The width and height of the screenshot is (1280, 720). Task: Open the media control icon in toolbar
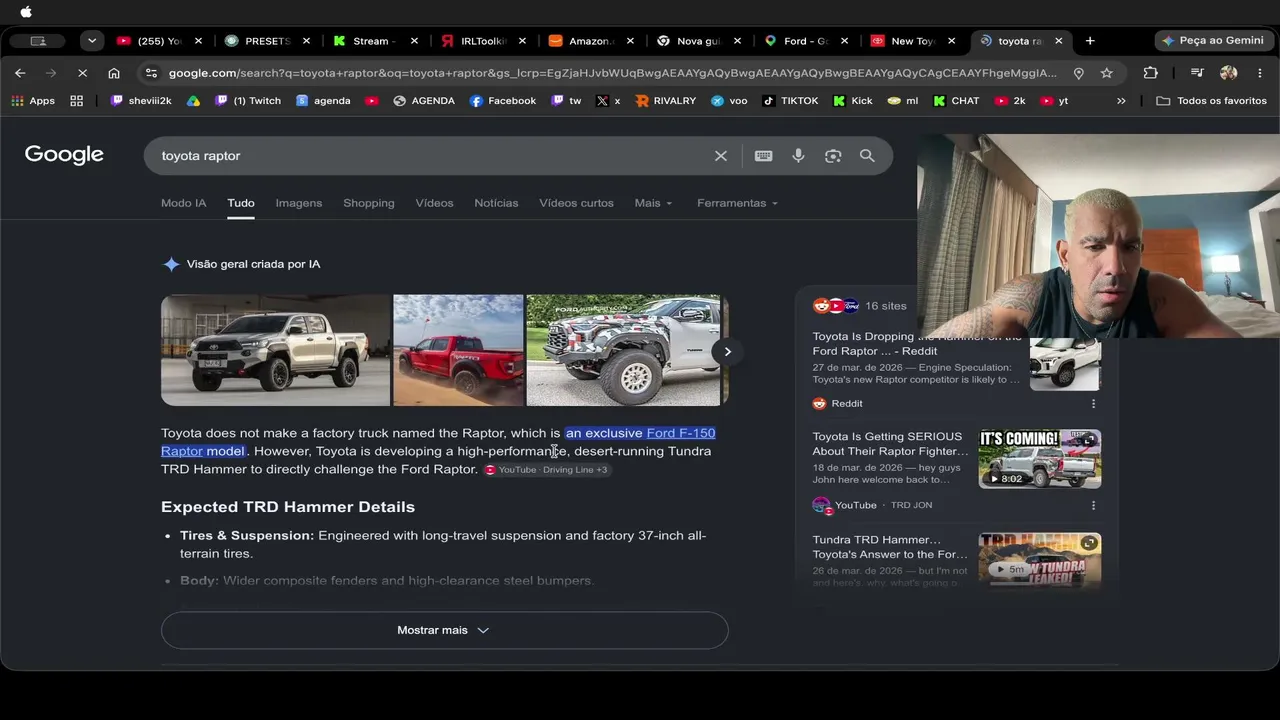[x=1196, y=73]
